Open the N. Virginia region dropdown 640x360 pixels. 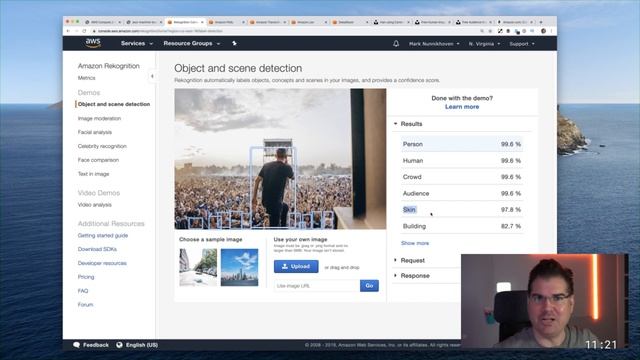[x=484, y=44]
